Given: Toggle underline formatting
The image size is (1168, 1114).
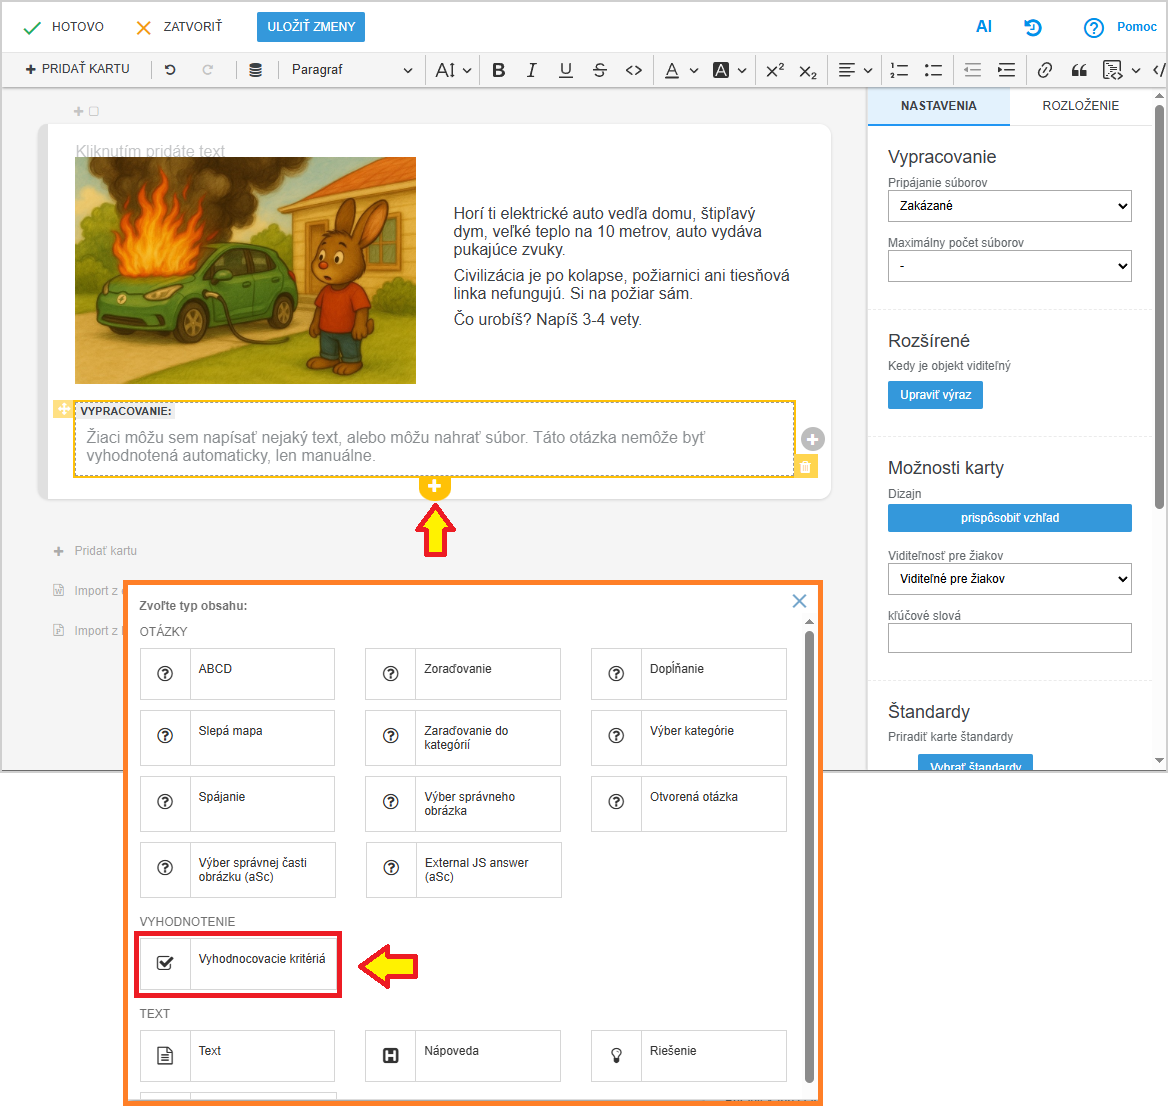Looking at the screenshot, I should [x=565, y=70].
